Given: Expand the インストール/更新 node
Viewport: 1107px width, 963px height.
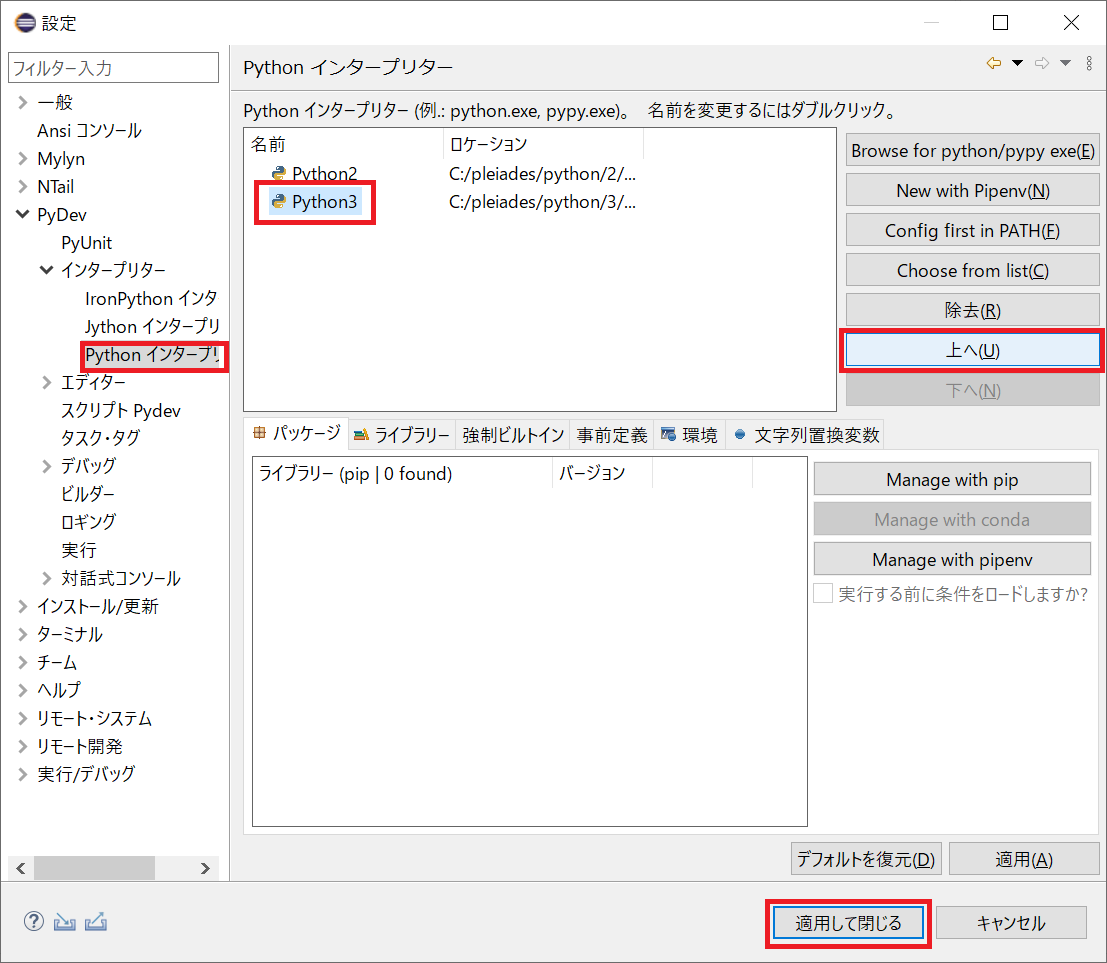Looking at the screenshot, I should 23,606.
